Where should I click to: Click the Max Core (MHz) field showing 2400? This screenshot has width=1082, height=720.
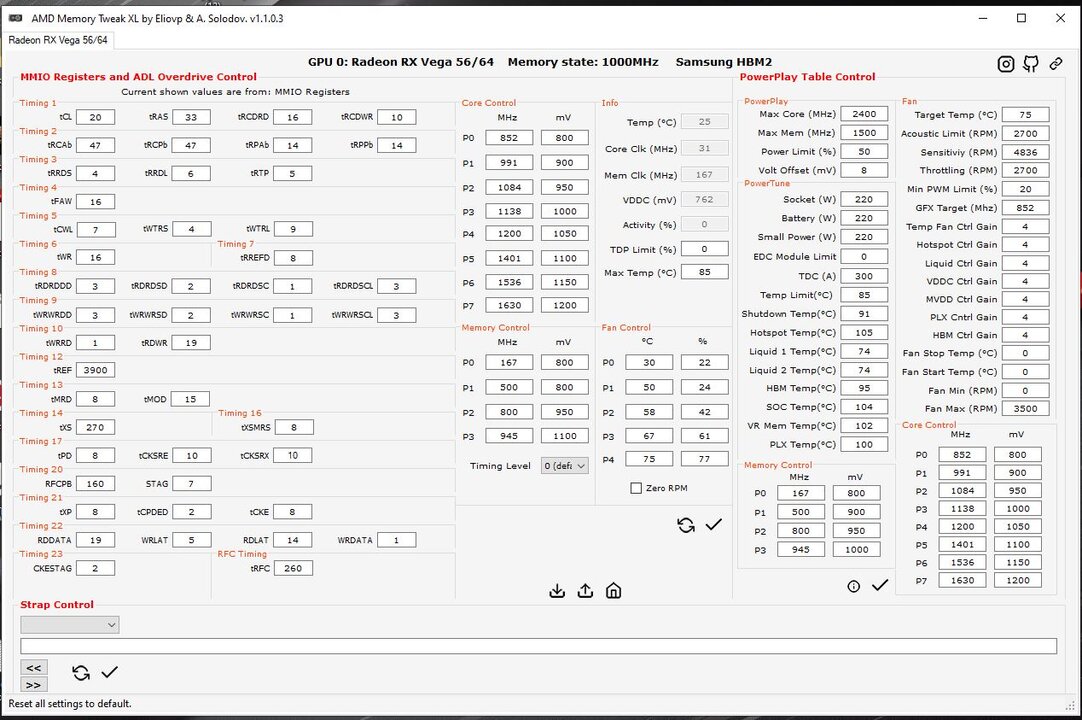864,114
